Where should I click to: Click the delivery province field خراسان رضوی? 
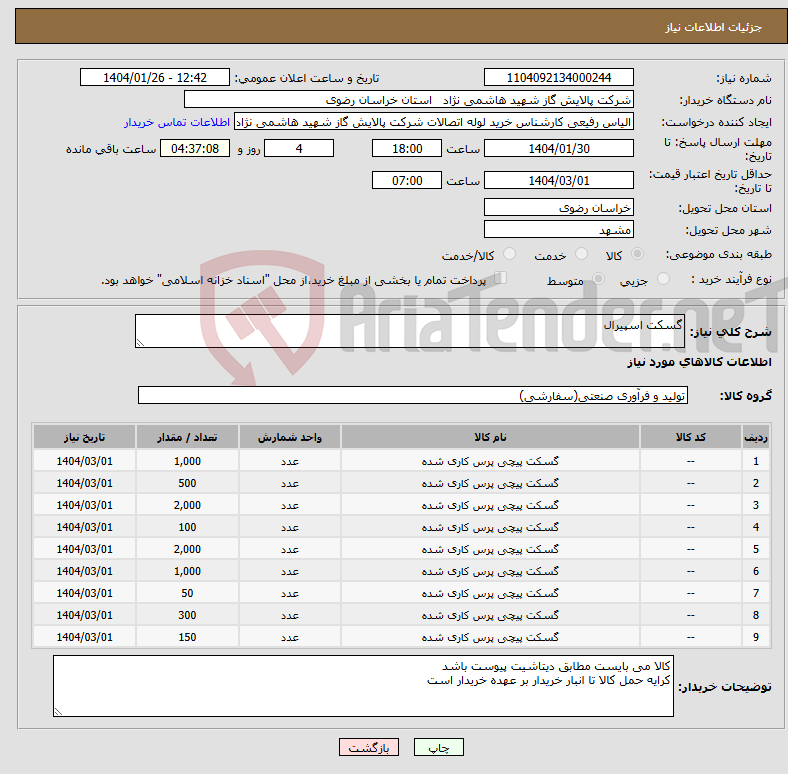(x=558, y=207)
